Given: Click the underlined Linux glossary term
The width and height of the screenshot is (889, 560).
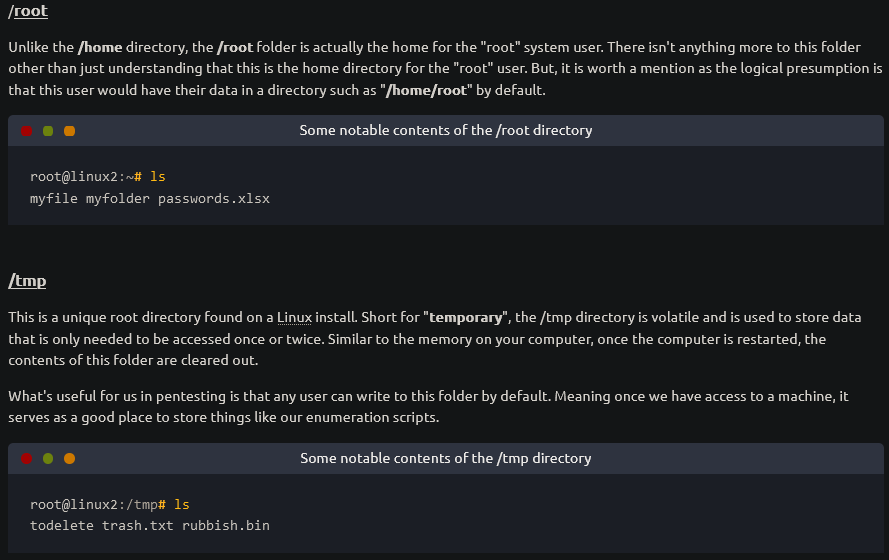Looking at the screenshot, I should click(x=294, y=317).
